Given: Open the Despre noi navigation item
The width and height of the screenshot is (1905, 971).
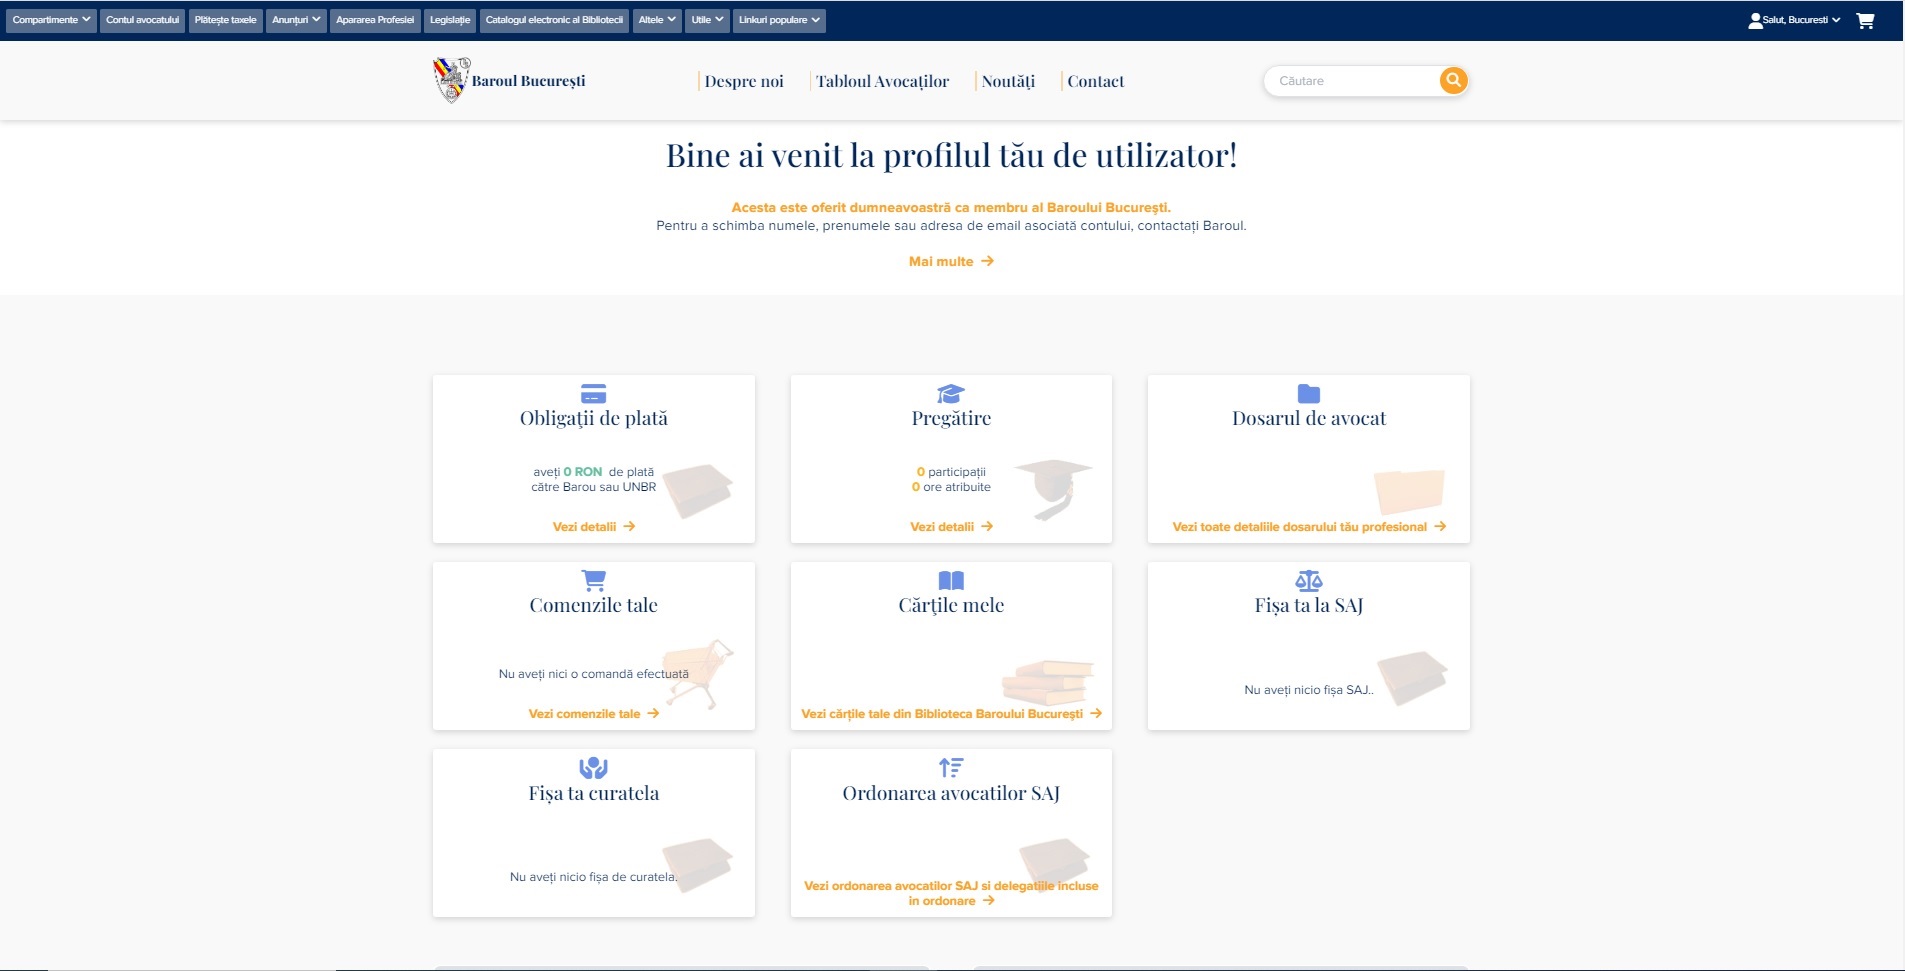Looking at the screenshot, I should [743, 81].
